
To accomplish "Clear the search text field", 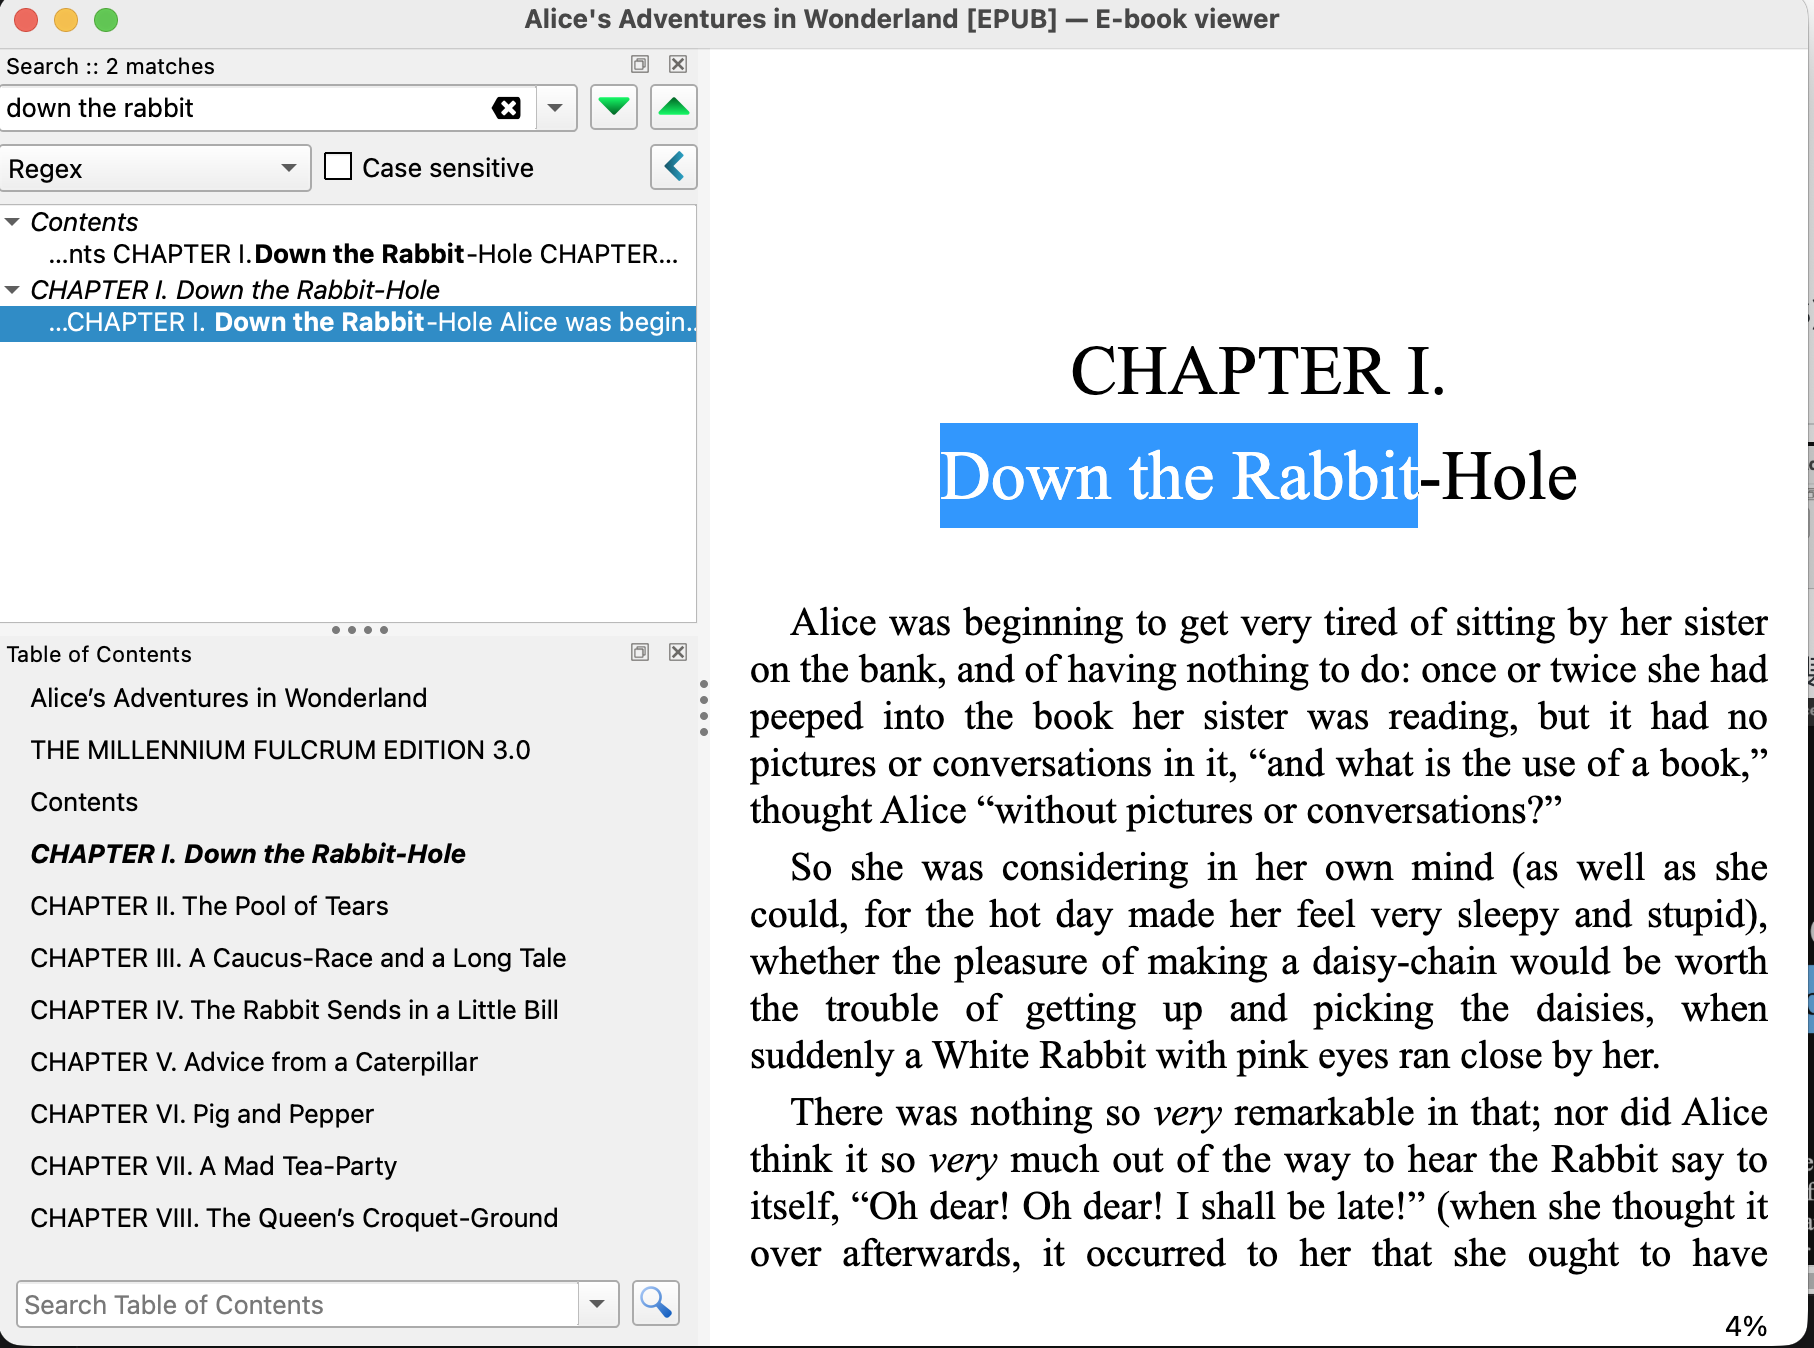I will 507,108.
